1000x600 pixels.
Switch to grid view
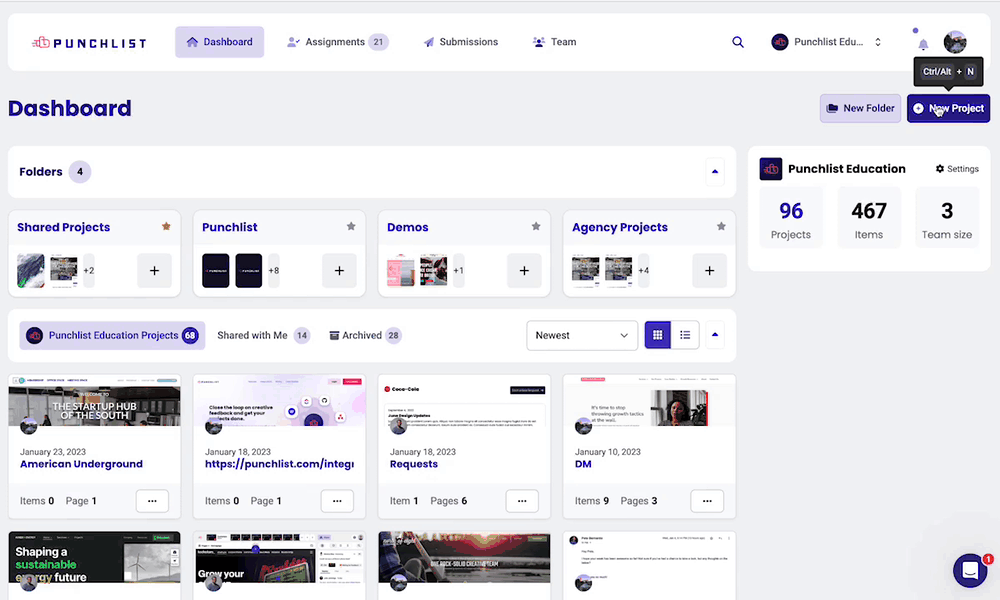[x=658, y=335]
